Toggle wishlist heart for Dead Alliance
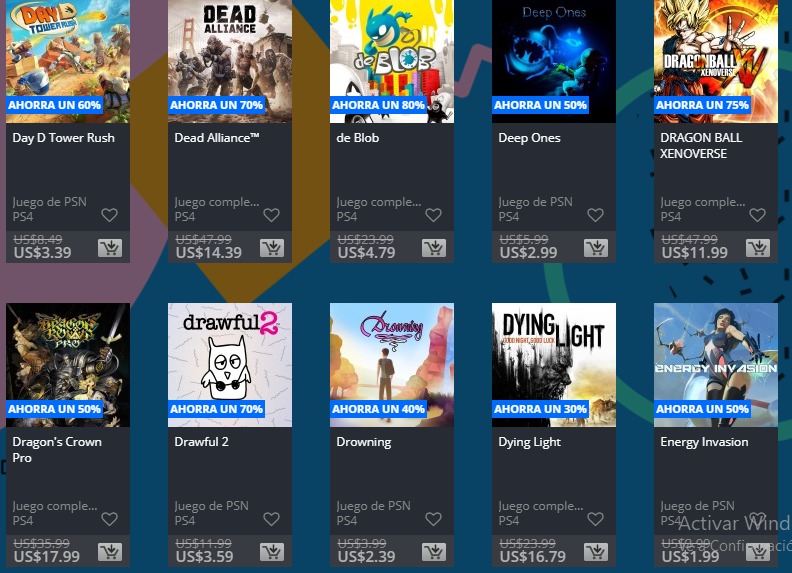 (x=272, y=215)
